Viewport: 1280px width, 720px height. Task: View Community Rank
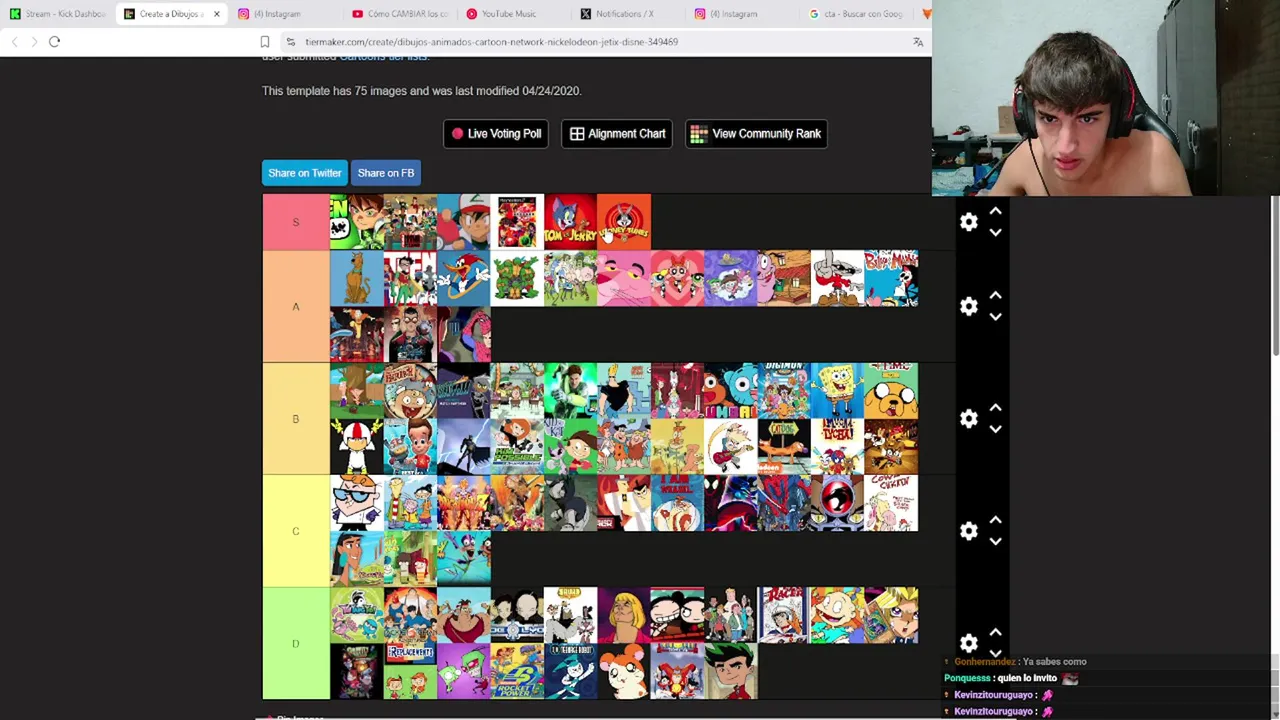coord(756,134)
